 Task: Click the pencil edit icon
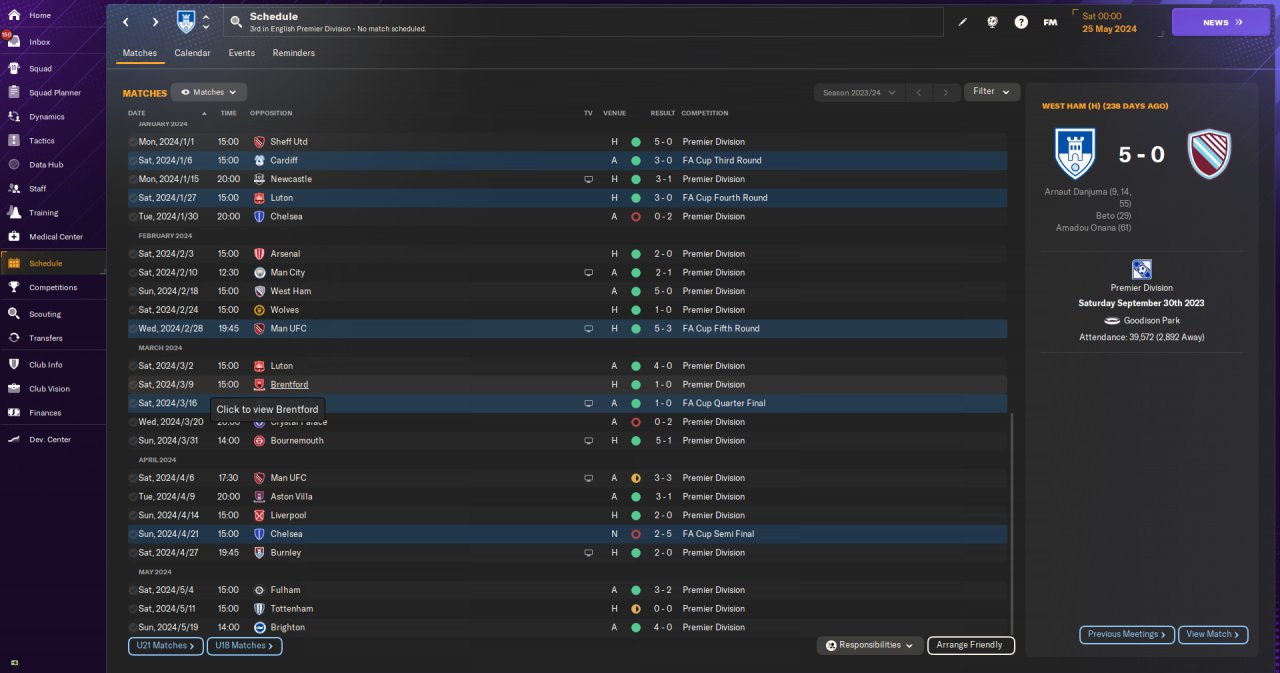963,22
